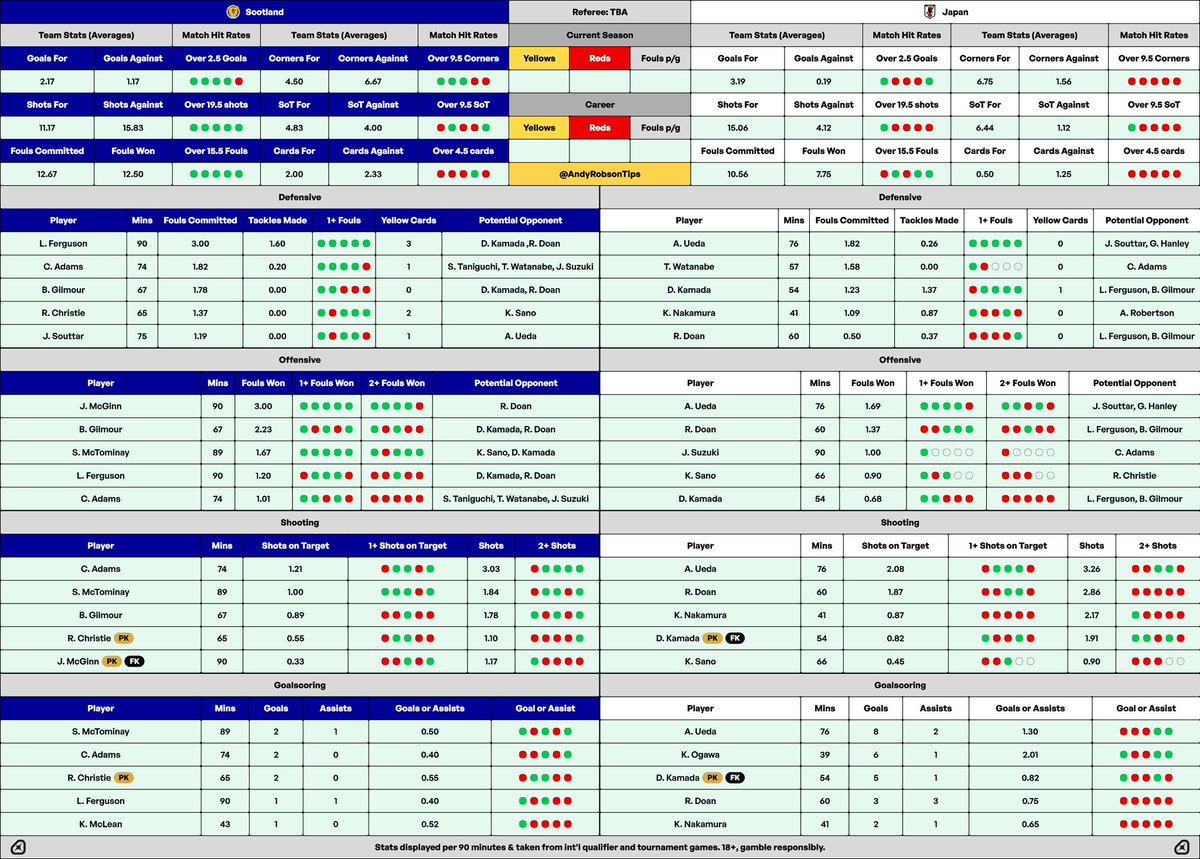The height and width of the screenshot is (859, 1200).
Task: Click Scotland's Shots Against value 15.83
Action: 132,128
